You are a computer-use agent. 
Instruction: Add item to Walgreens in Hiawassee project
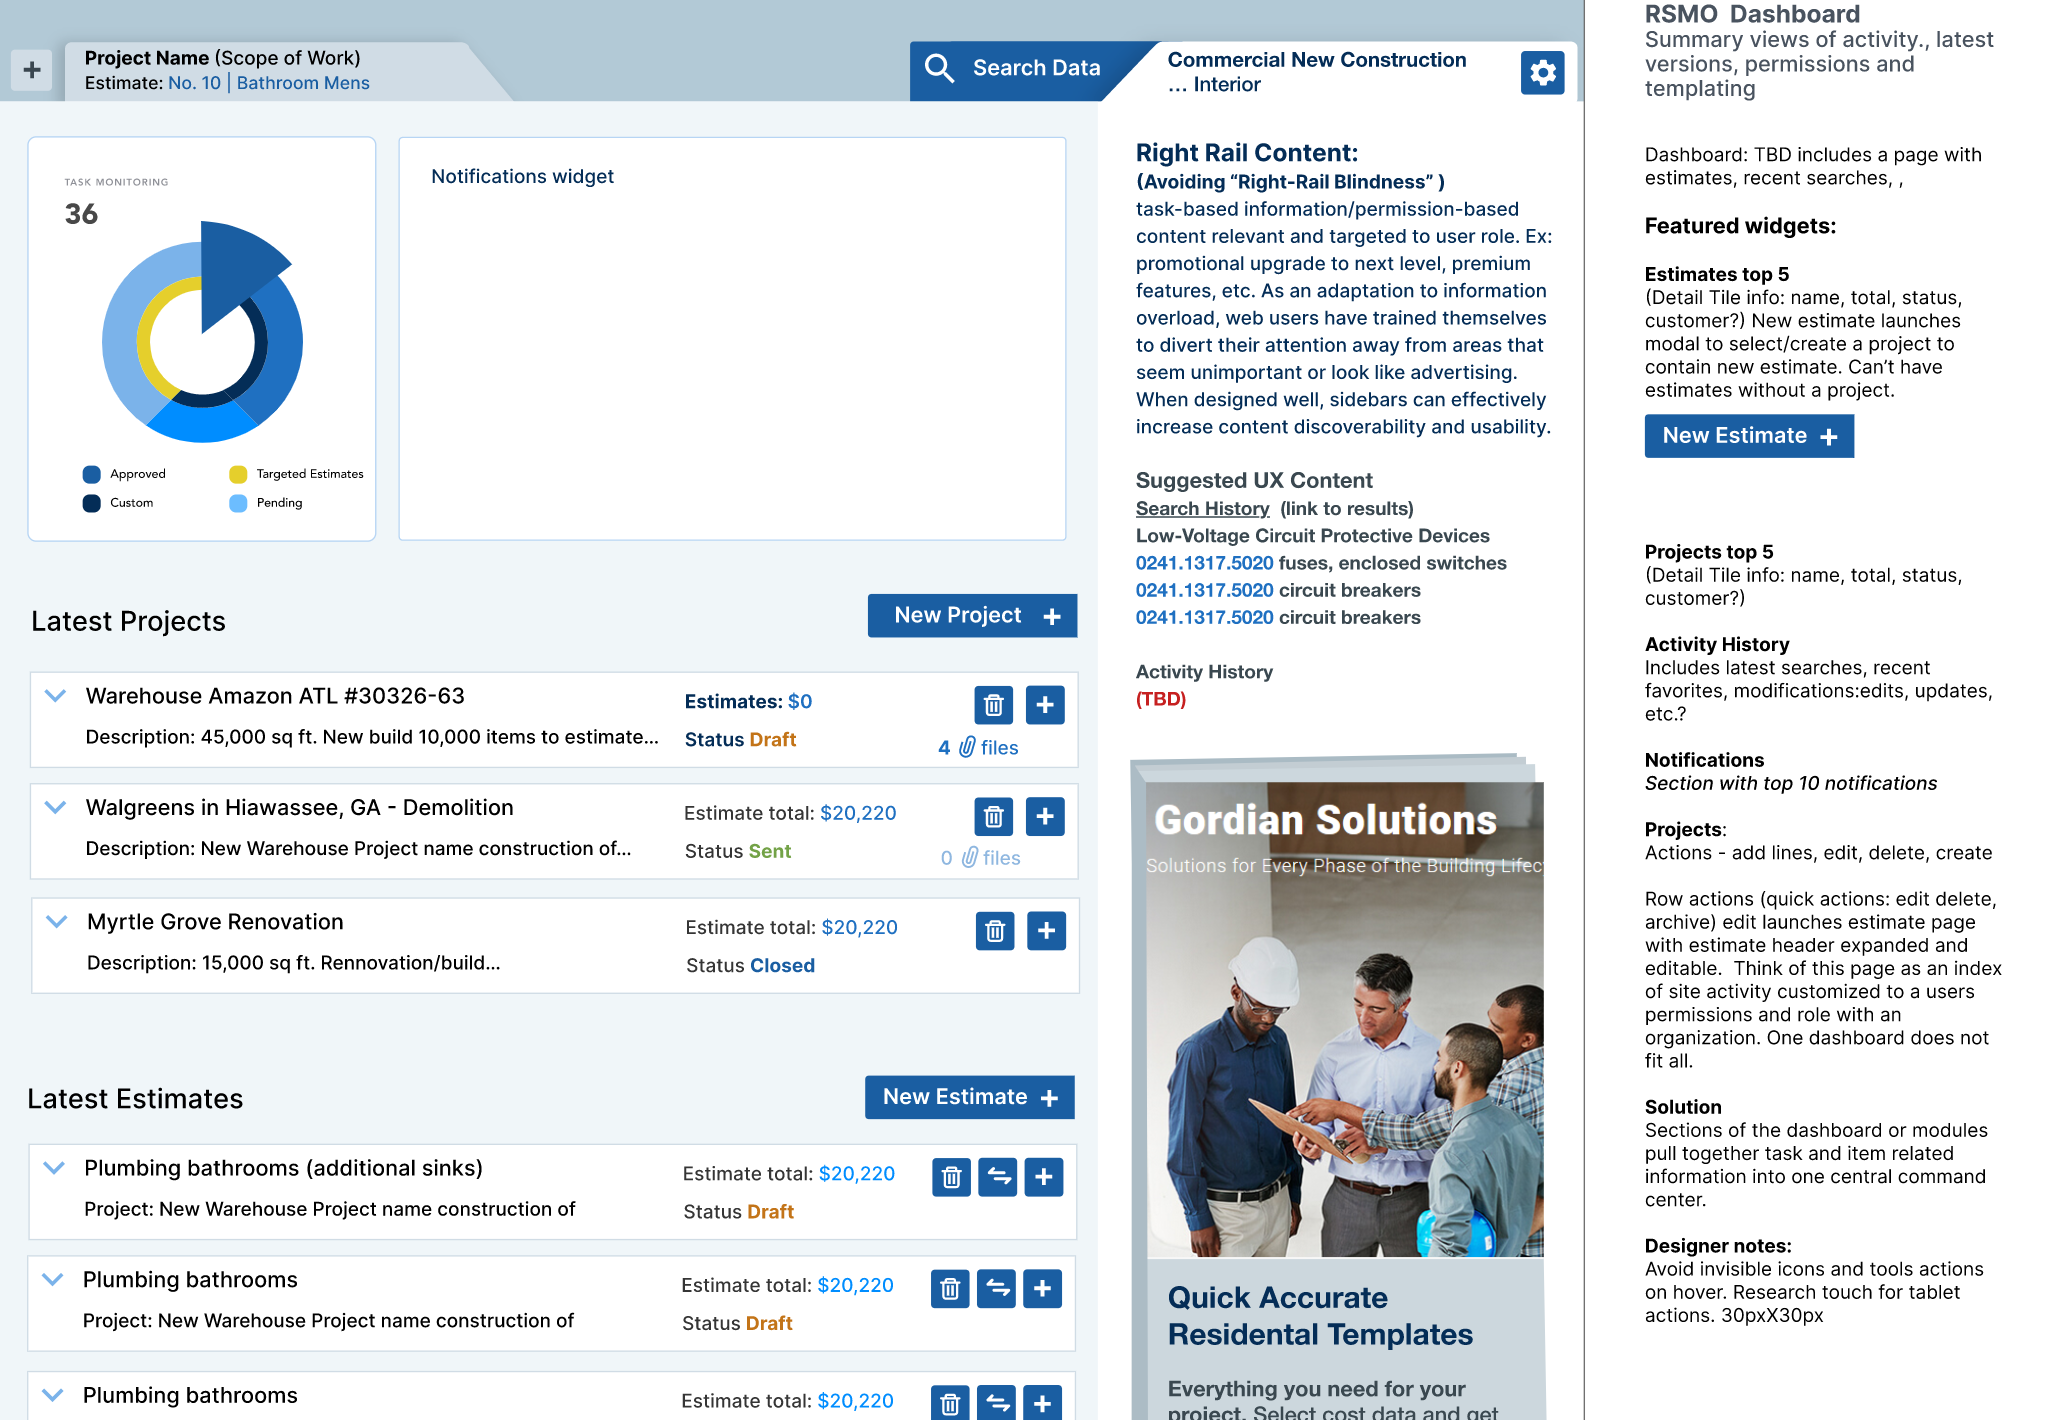pos(1044,817)
